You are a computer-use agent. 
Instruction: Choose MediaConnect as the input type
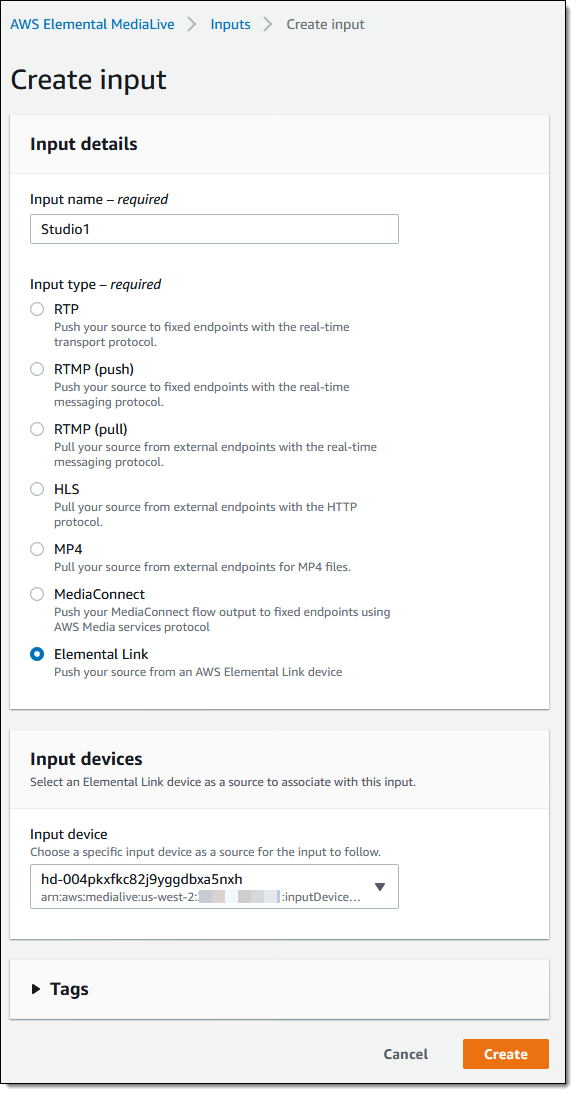pyautogui.click(x=37, y=594)
